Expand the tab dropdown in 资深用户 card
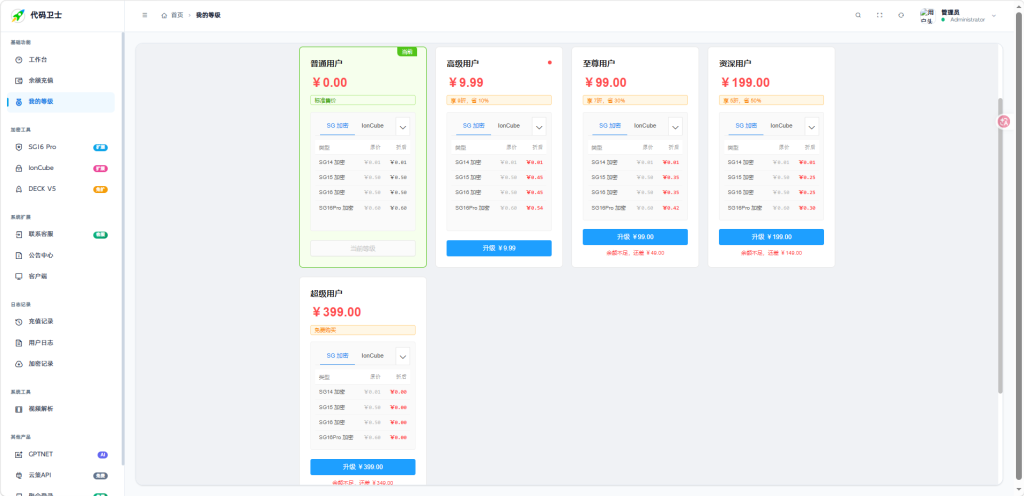Viewport: 1024px width, 496px height. [x=811, y=127]
